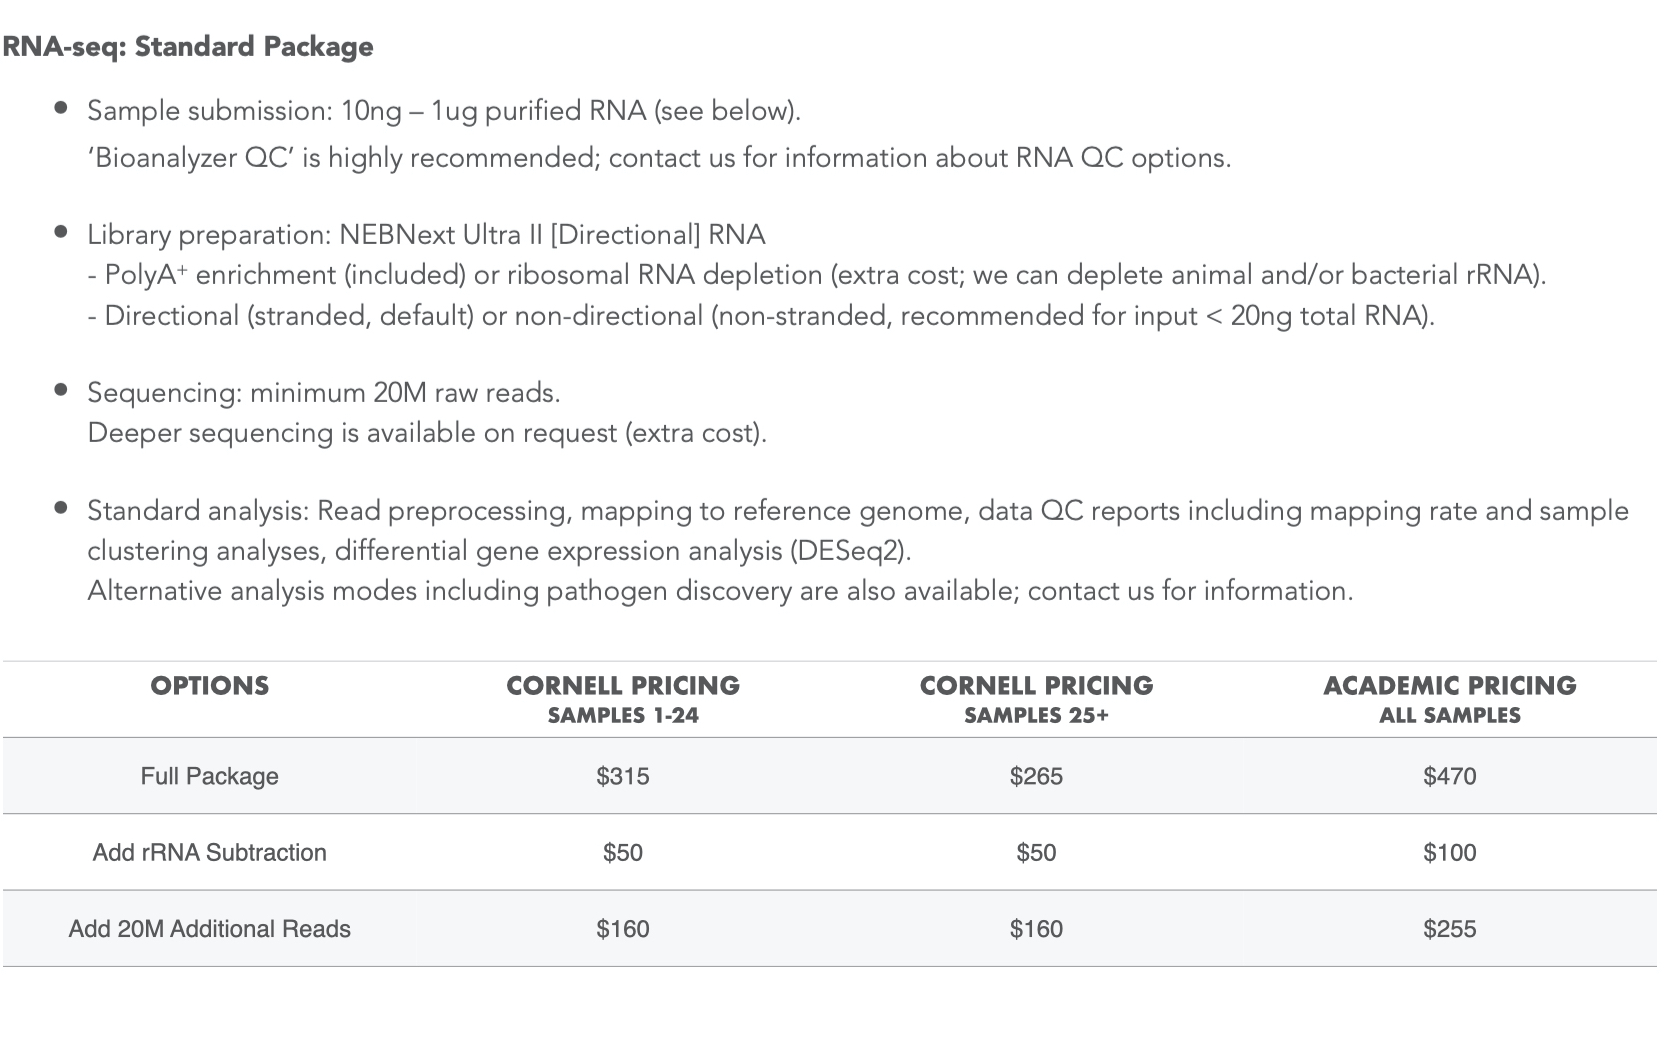The image size is (1665, 1059).
Task: Click the Library preparation NEBNext line
Action: pyautogui.click(x=426, y=235)
